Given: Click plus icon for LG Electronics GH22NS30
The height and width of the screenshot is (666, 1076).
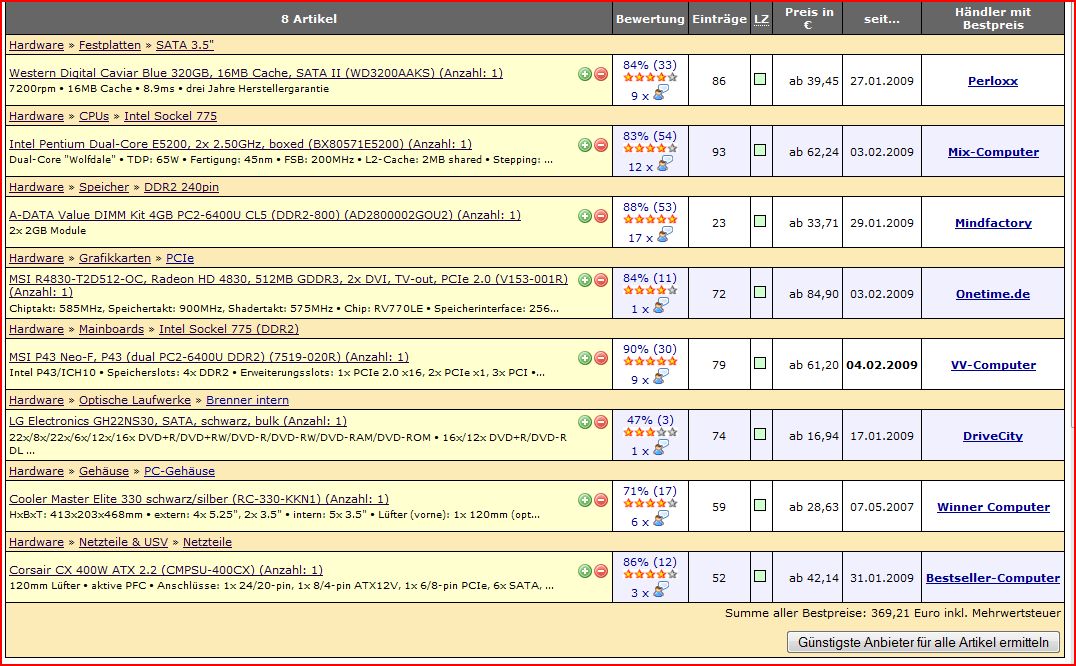Looking at the screenshot, I should [x=585, y=422].
